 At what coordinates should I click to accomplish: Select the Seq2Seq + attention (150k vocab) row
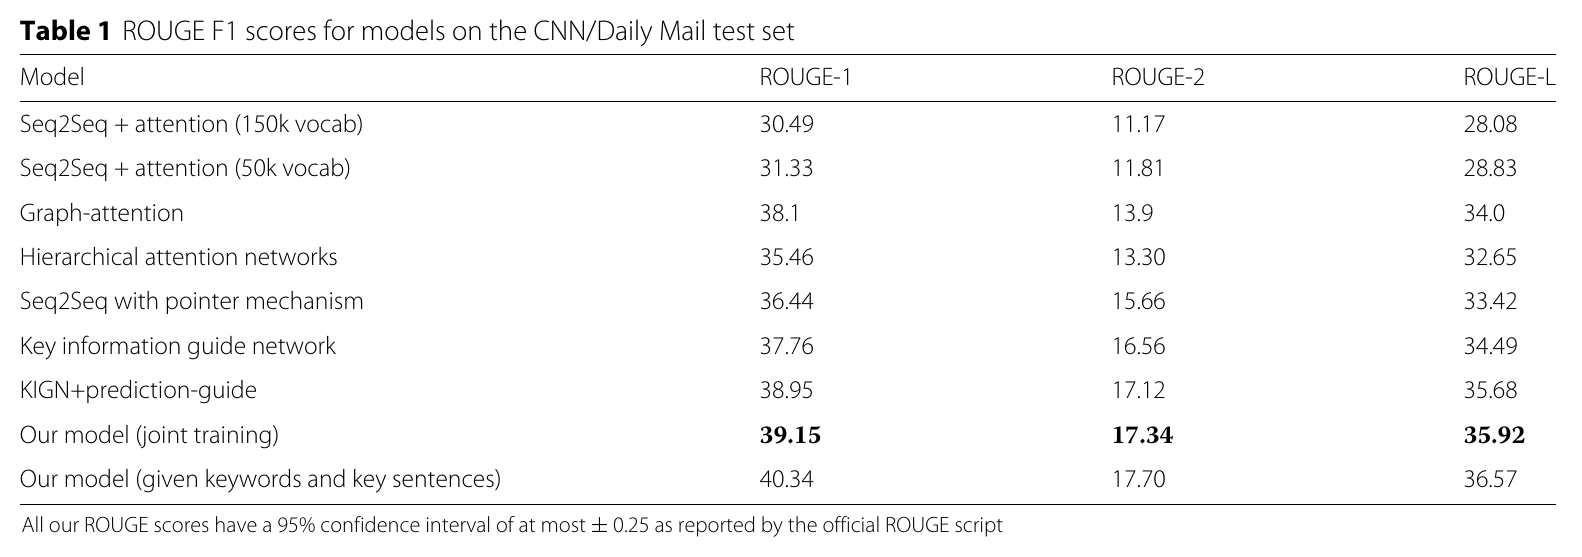click(x=788, y=124)
